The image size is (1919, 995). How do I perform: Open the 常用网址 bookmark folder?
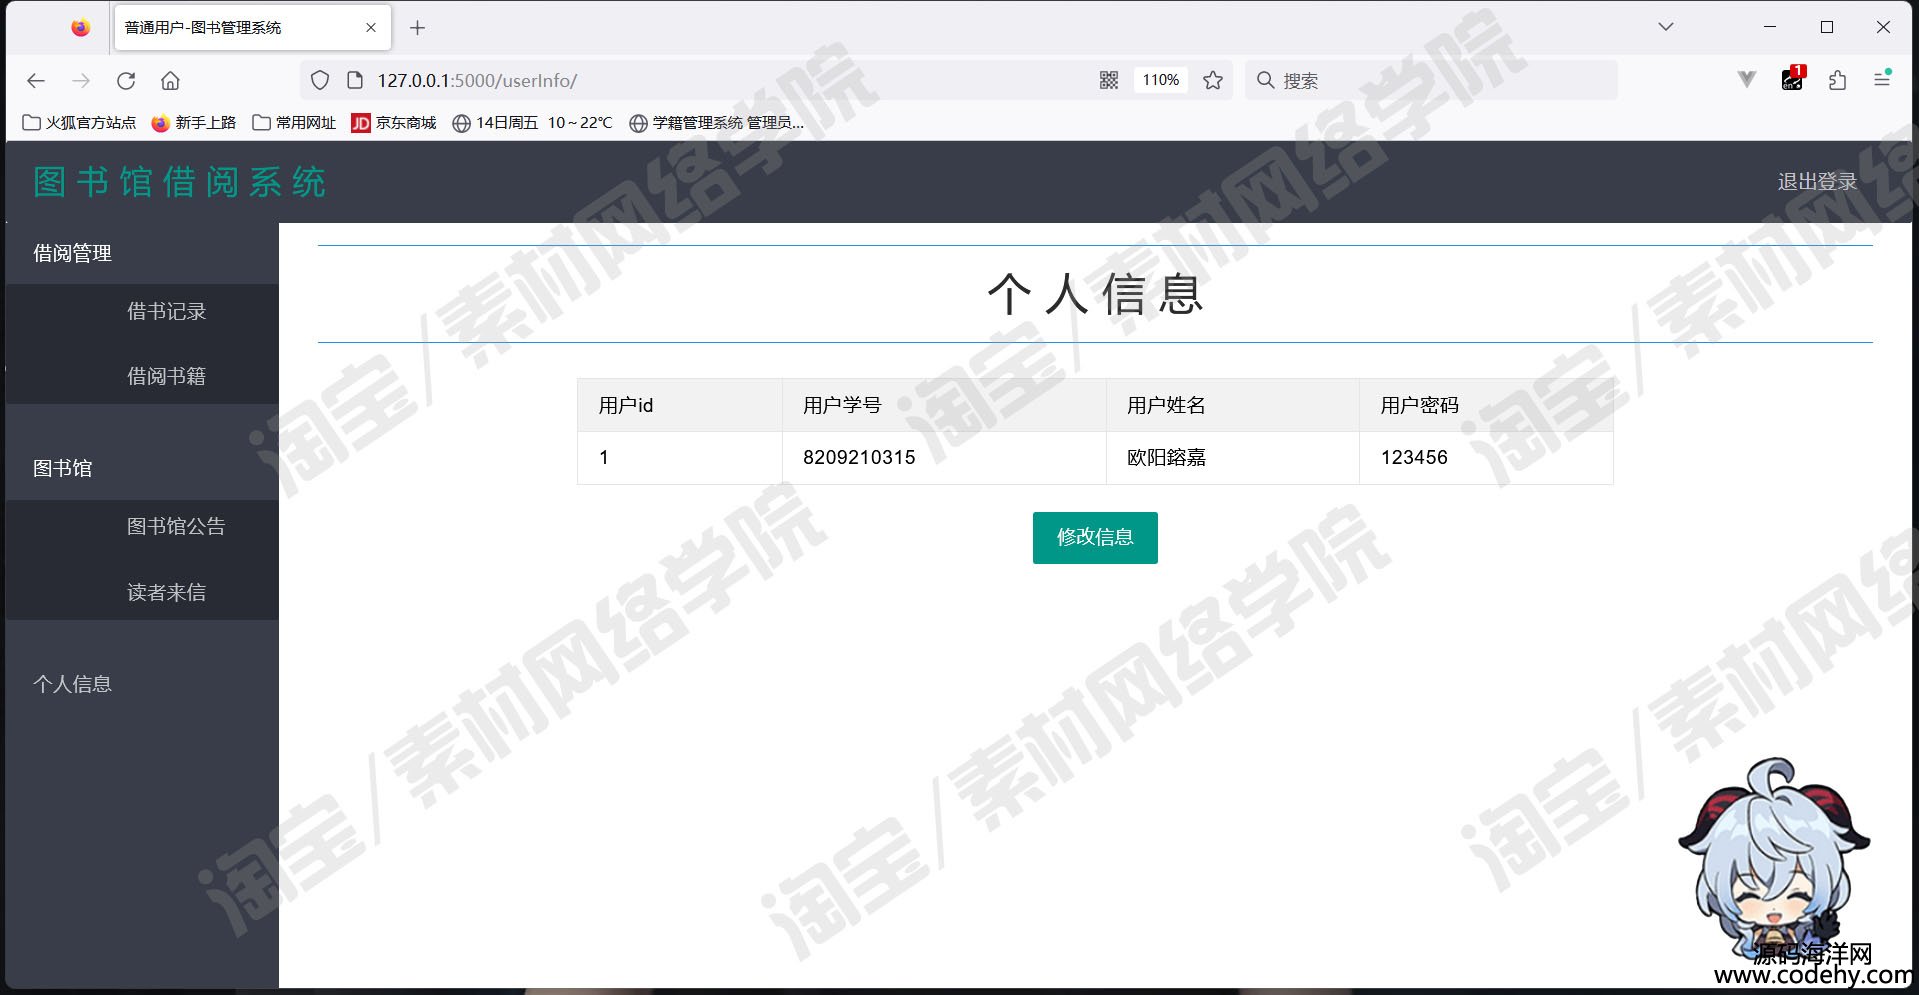tap(294, 123)
